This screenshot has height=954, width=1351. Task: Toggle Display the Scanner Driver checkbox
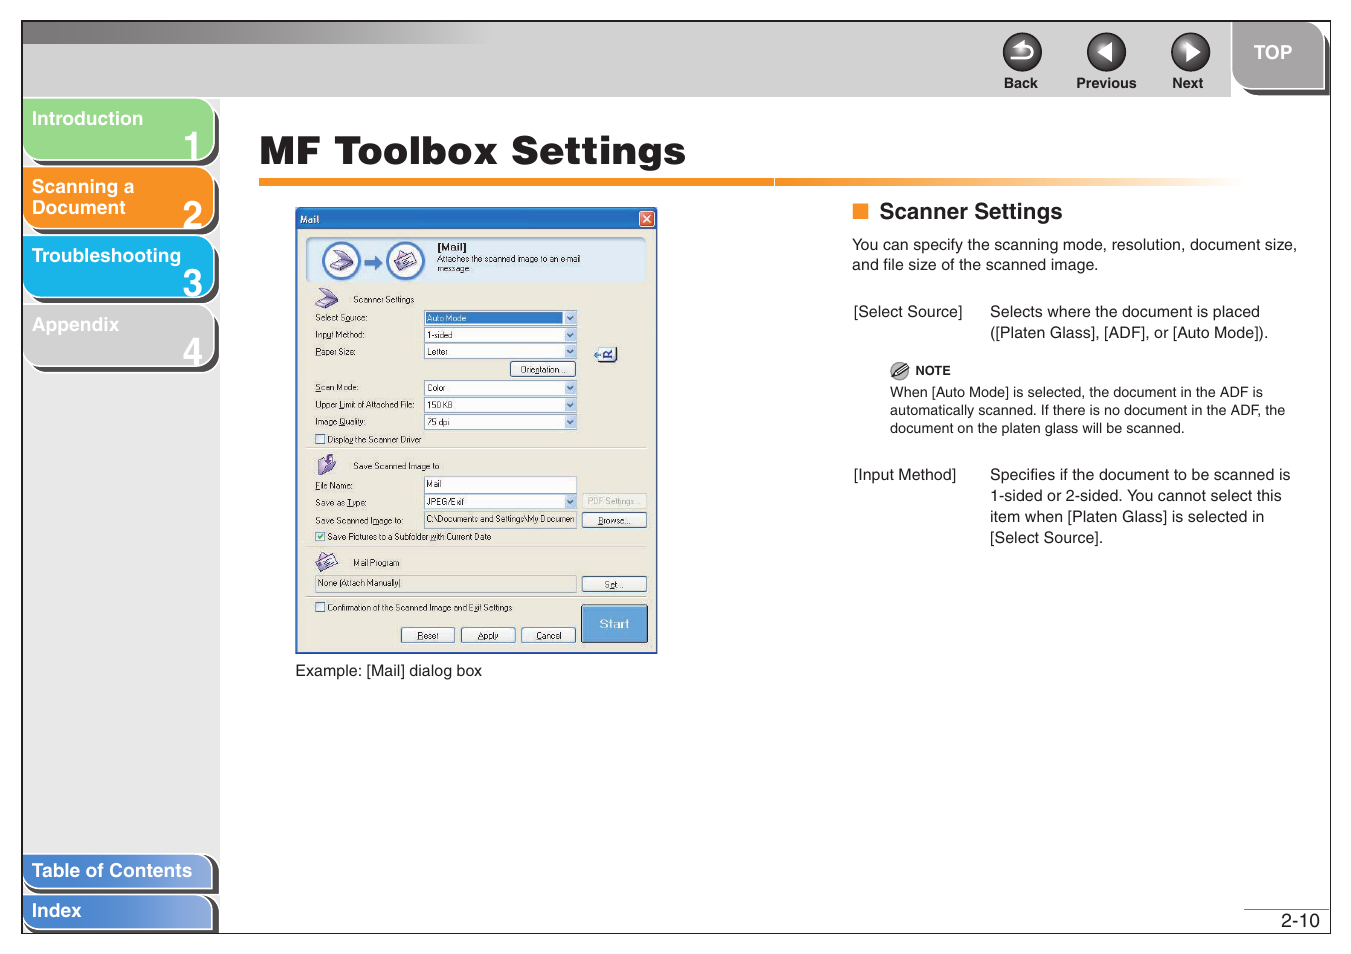(320, 439)
